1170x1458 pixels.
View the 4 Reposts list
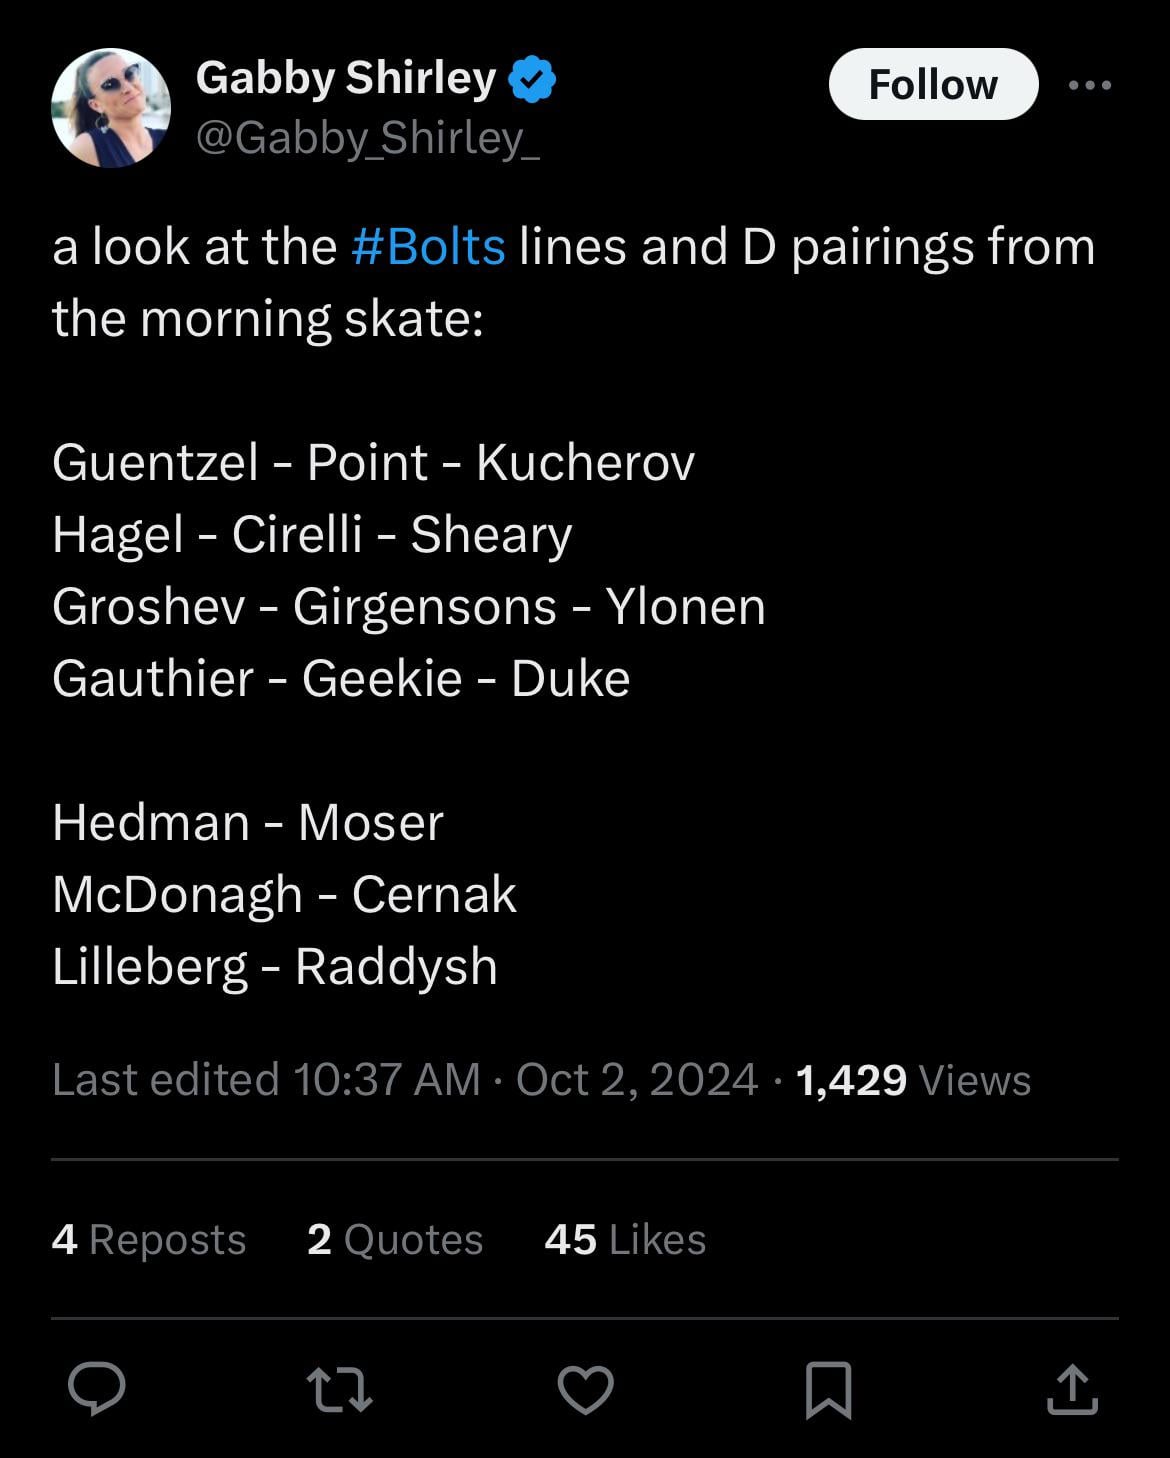click(149, 1239)
